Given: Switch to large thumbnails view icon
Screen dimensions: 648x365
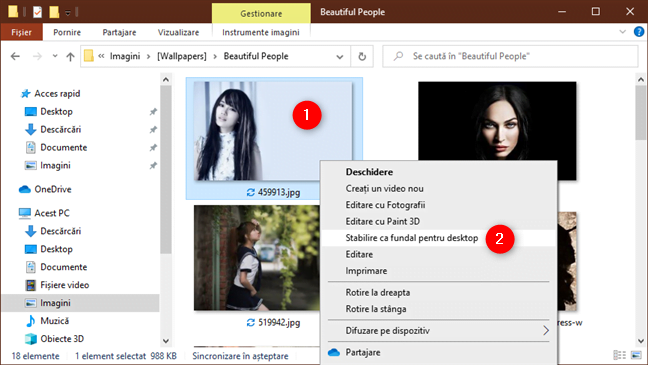Looking at the screenshot, I should point(636,355).
